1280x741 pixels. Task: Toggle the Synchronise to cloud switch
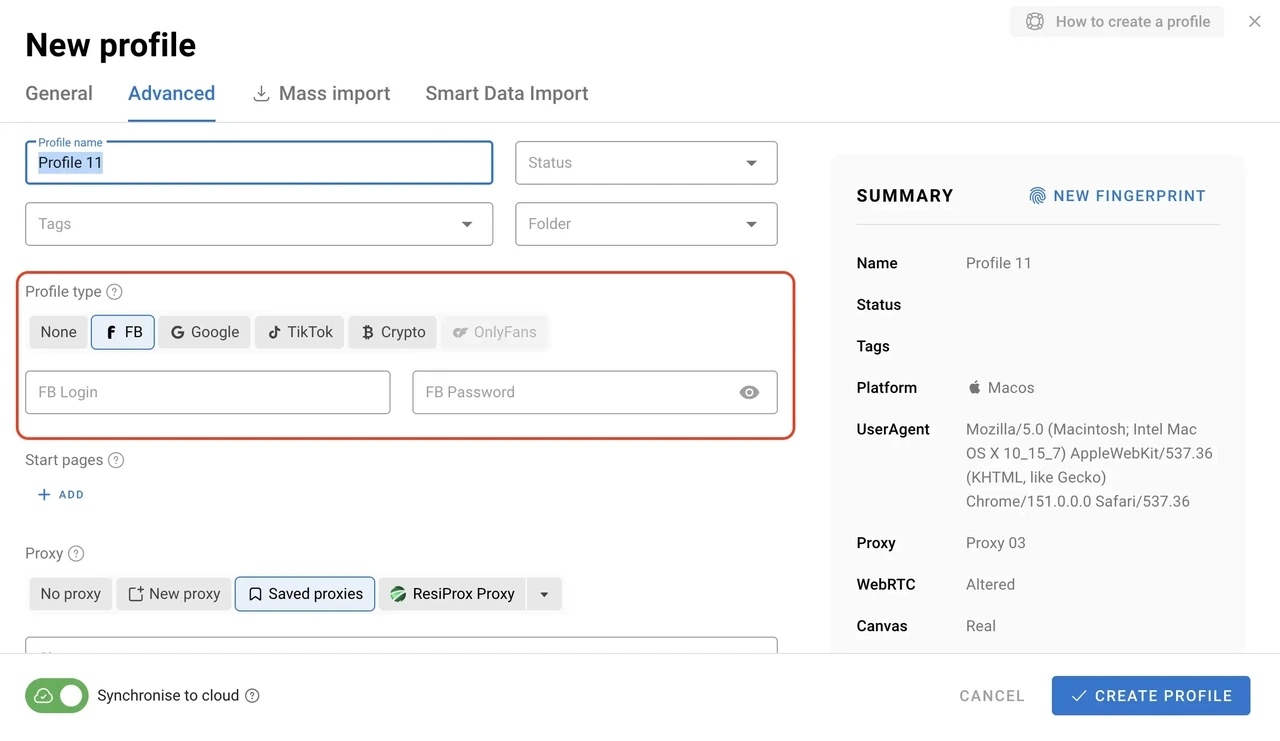click(57, 695)
